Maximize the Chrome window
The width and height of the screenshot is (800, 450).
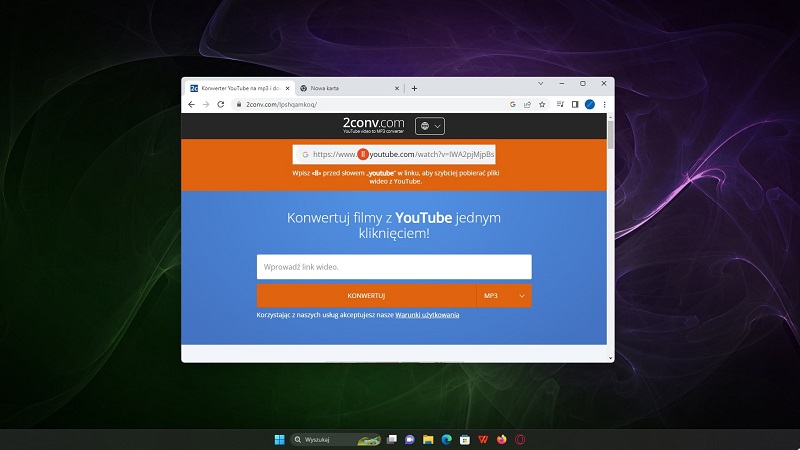583,83
